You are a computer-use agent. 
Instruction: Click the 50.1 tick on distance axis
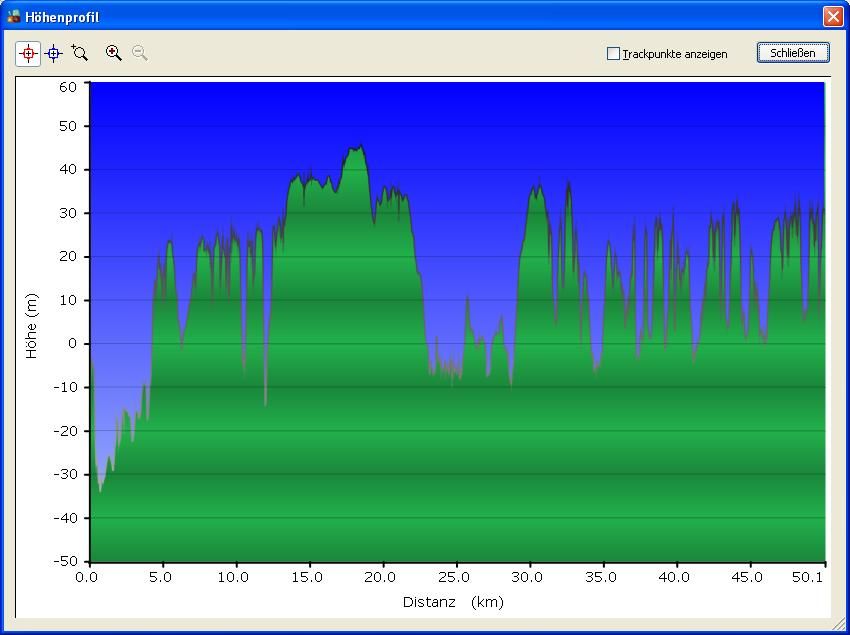pyautogui.click(x=807, y=577)
